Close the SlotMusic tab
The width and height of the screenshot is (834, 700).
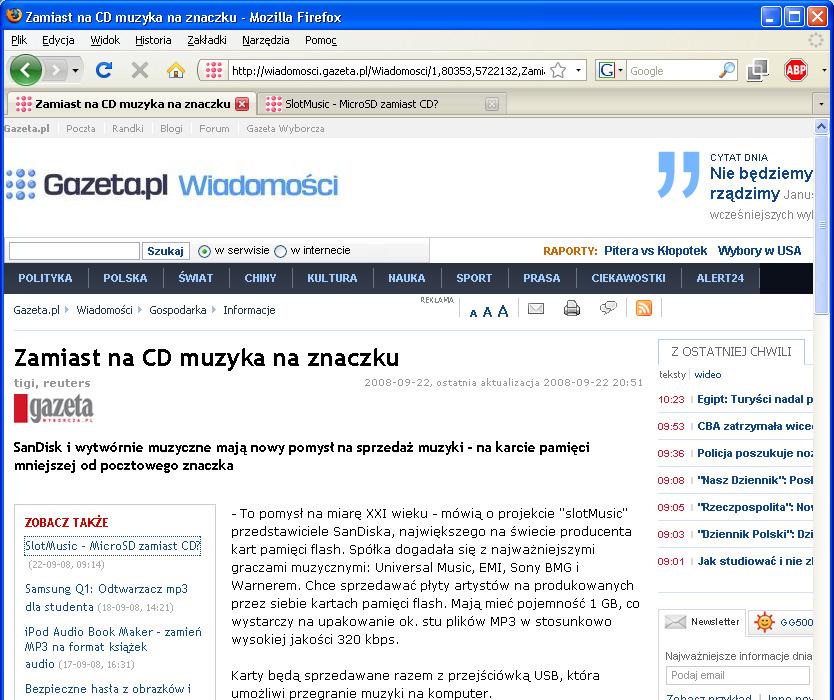pos(492,104)
